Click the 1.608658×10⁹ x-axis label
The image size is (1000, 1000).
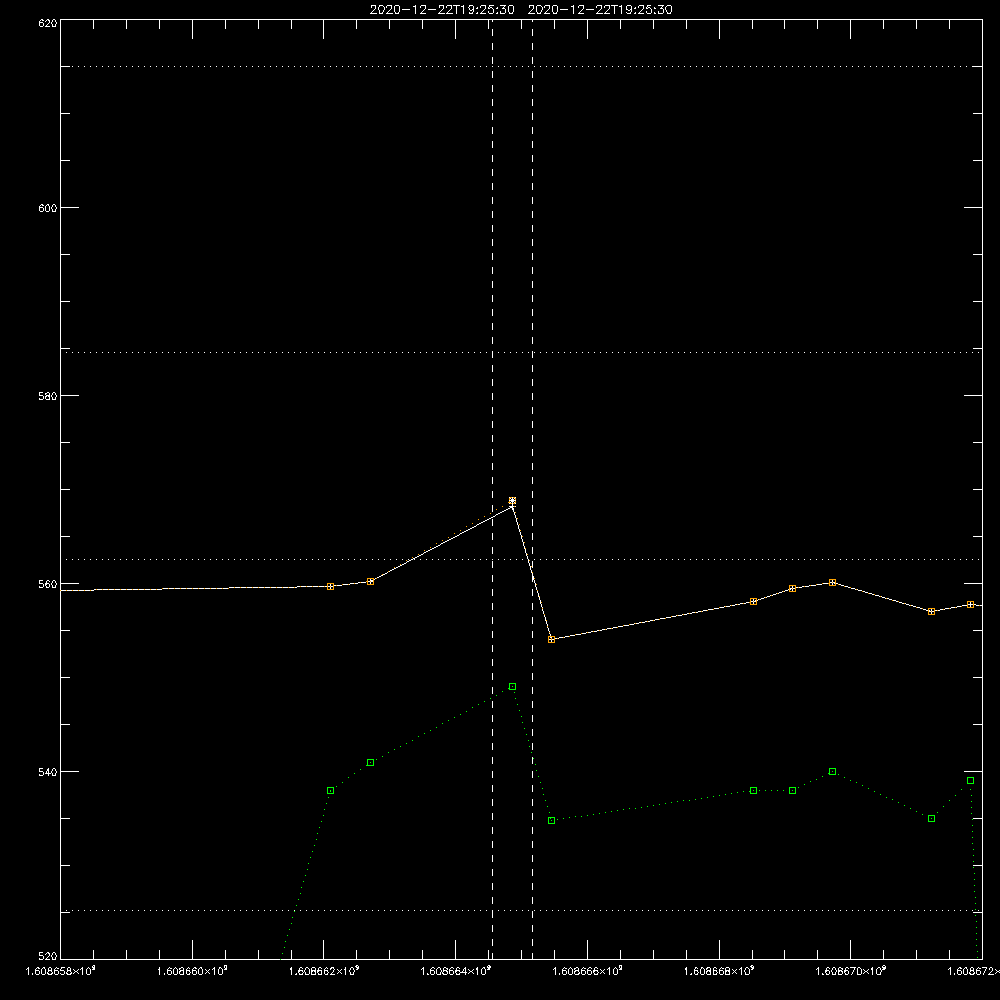coord(61,971)
